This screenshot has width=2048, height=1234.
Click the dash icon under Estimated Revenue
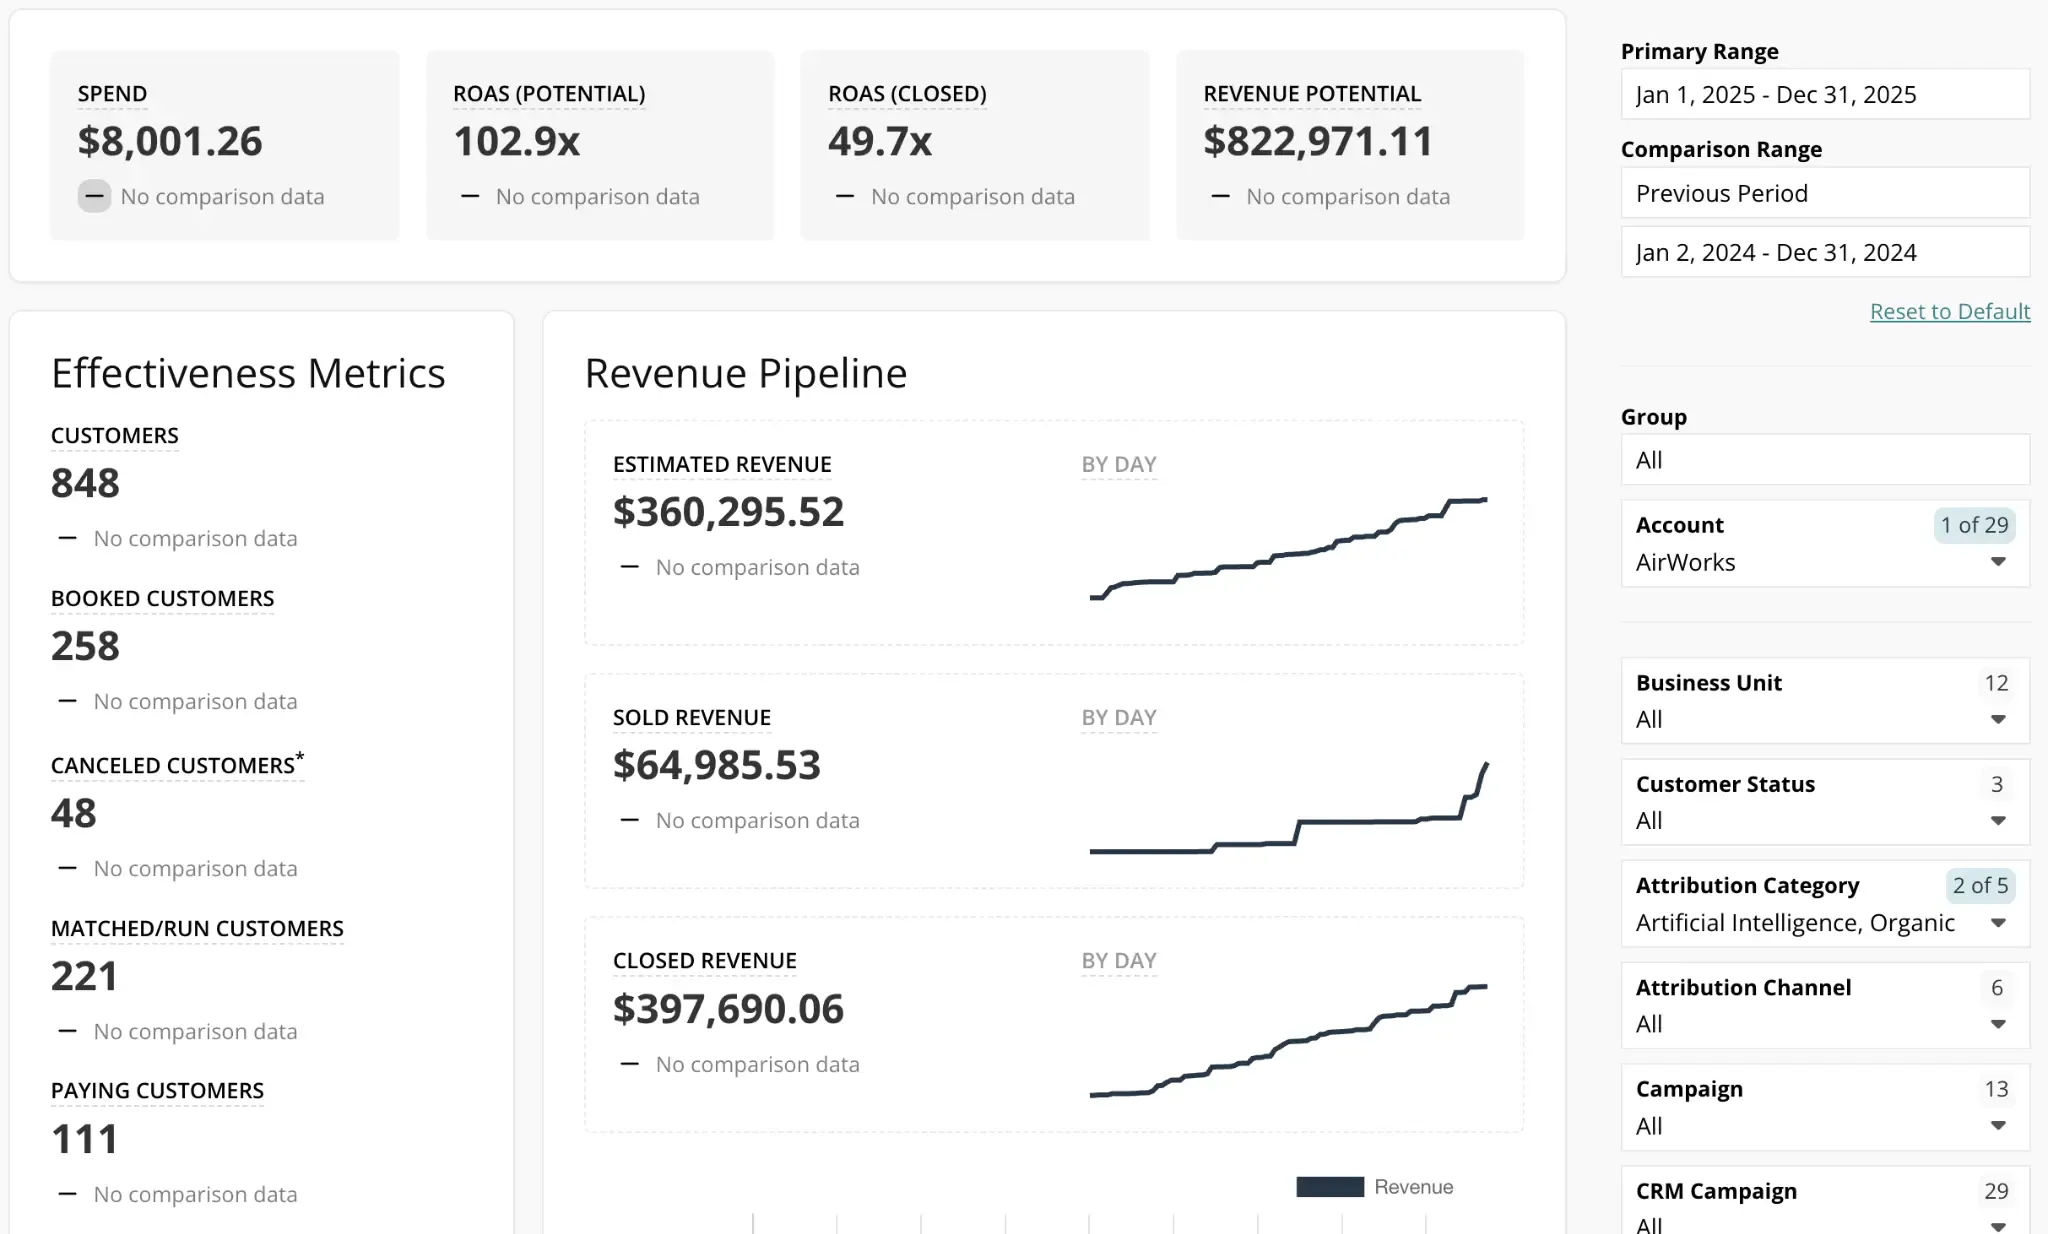point(629,567)
